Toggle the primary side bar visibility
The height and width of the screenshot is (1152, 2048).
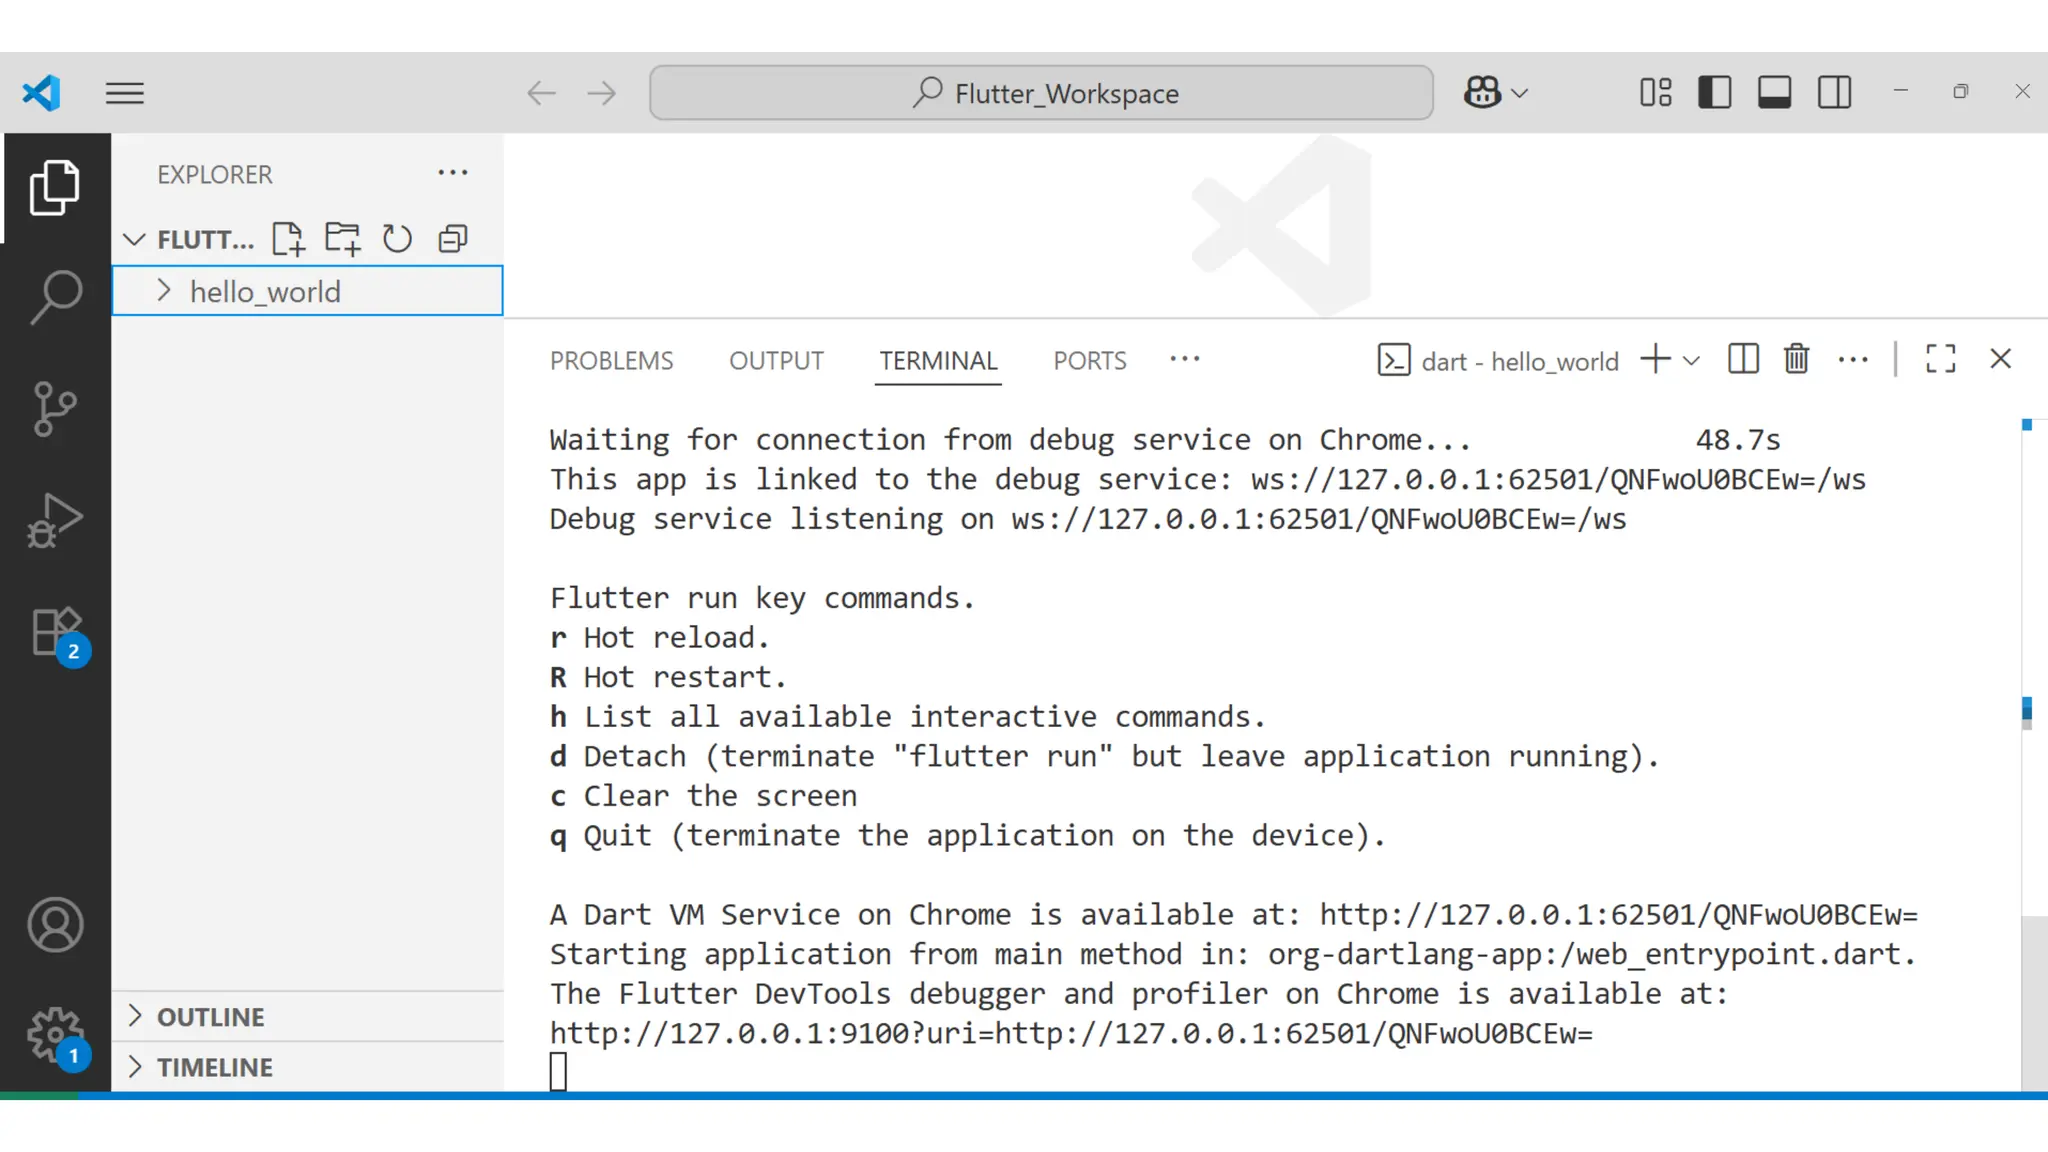1714,93
